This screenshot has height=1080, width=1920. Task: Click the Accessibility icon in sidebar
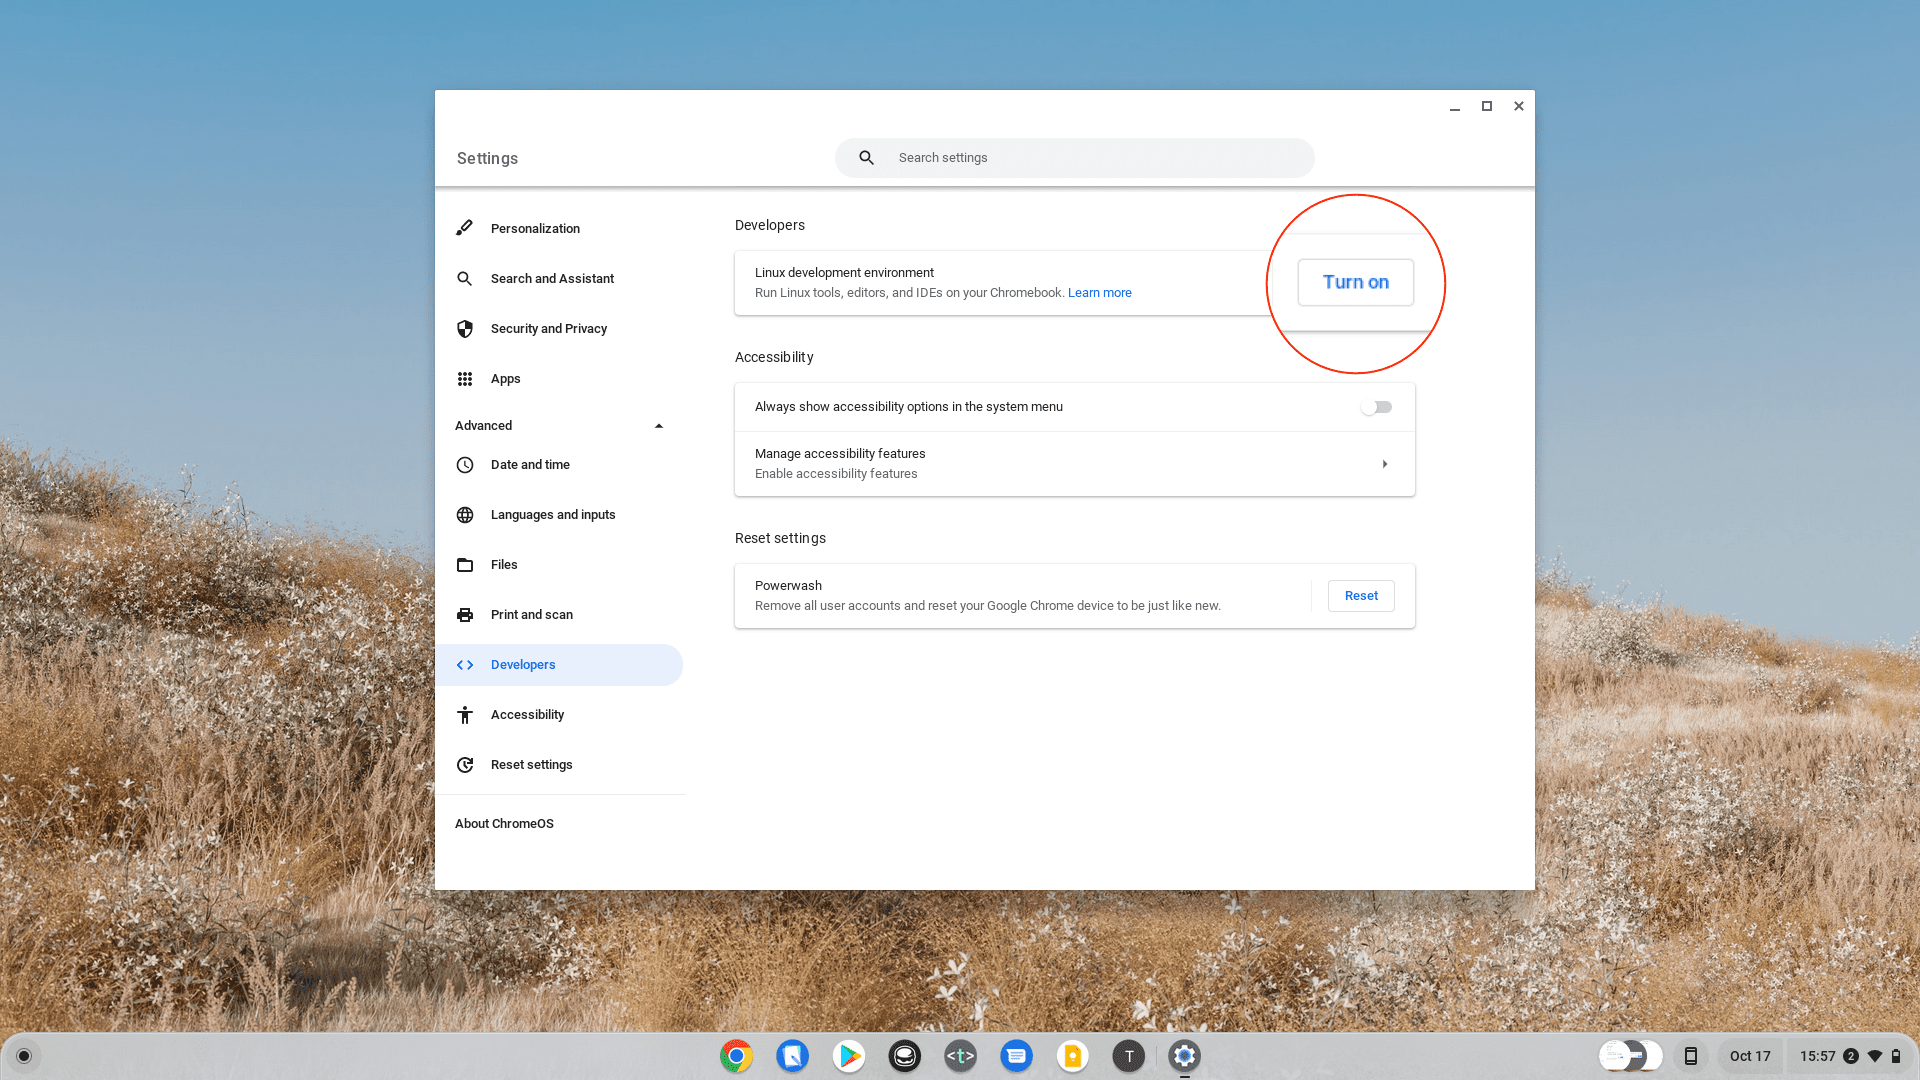tap(464, 715)
